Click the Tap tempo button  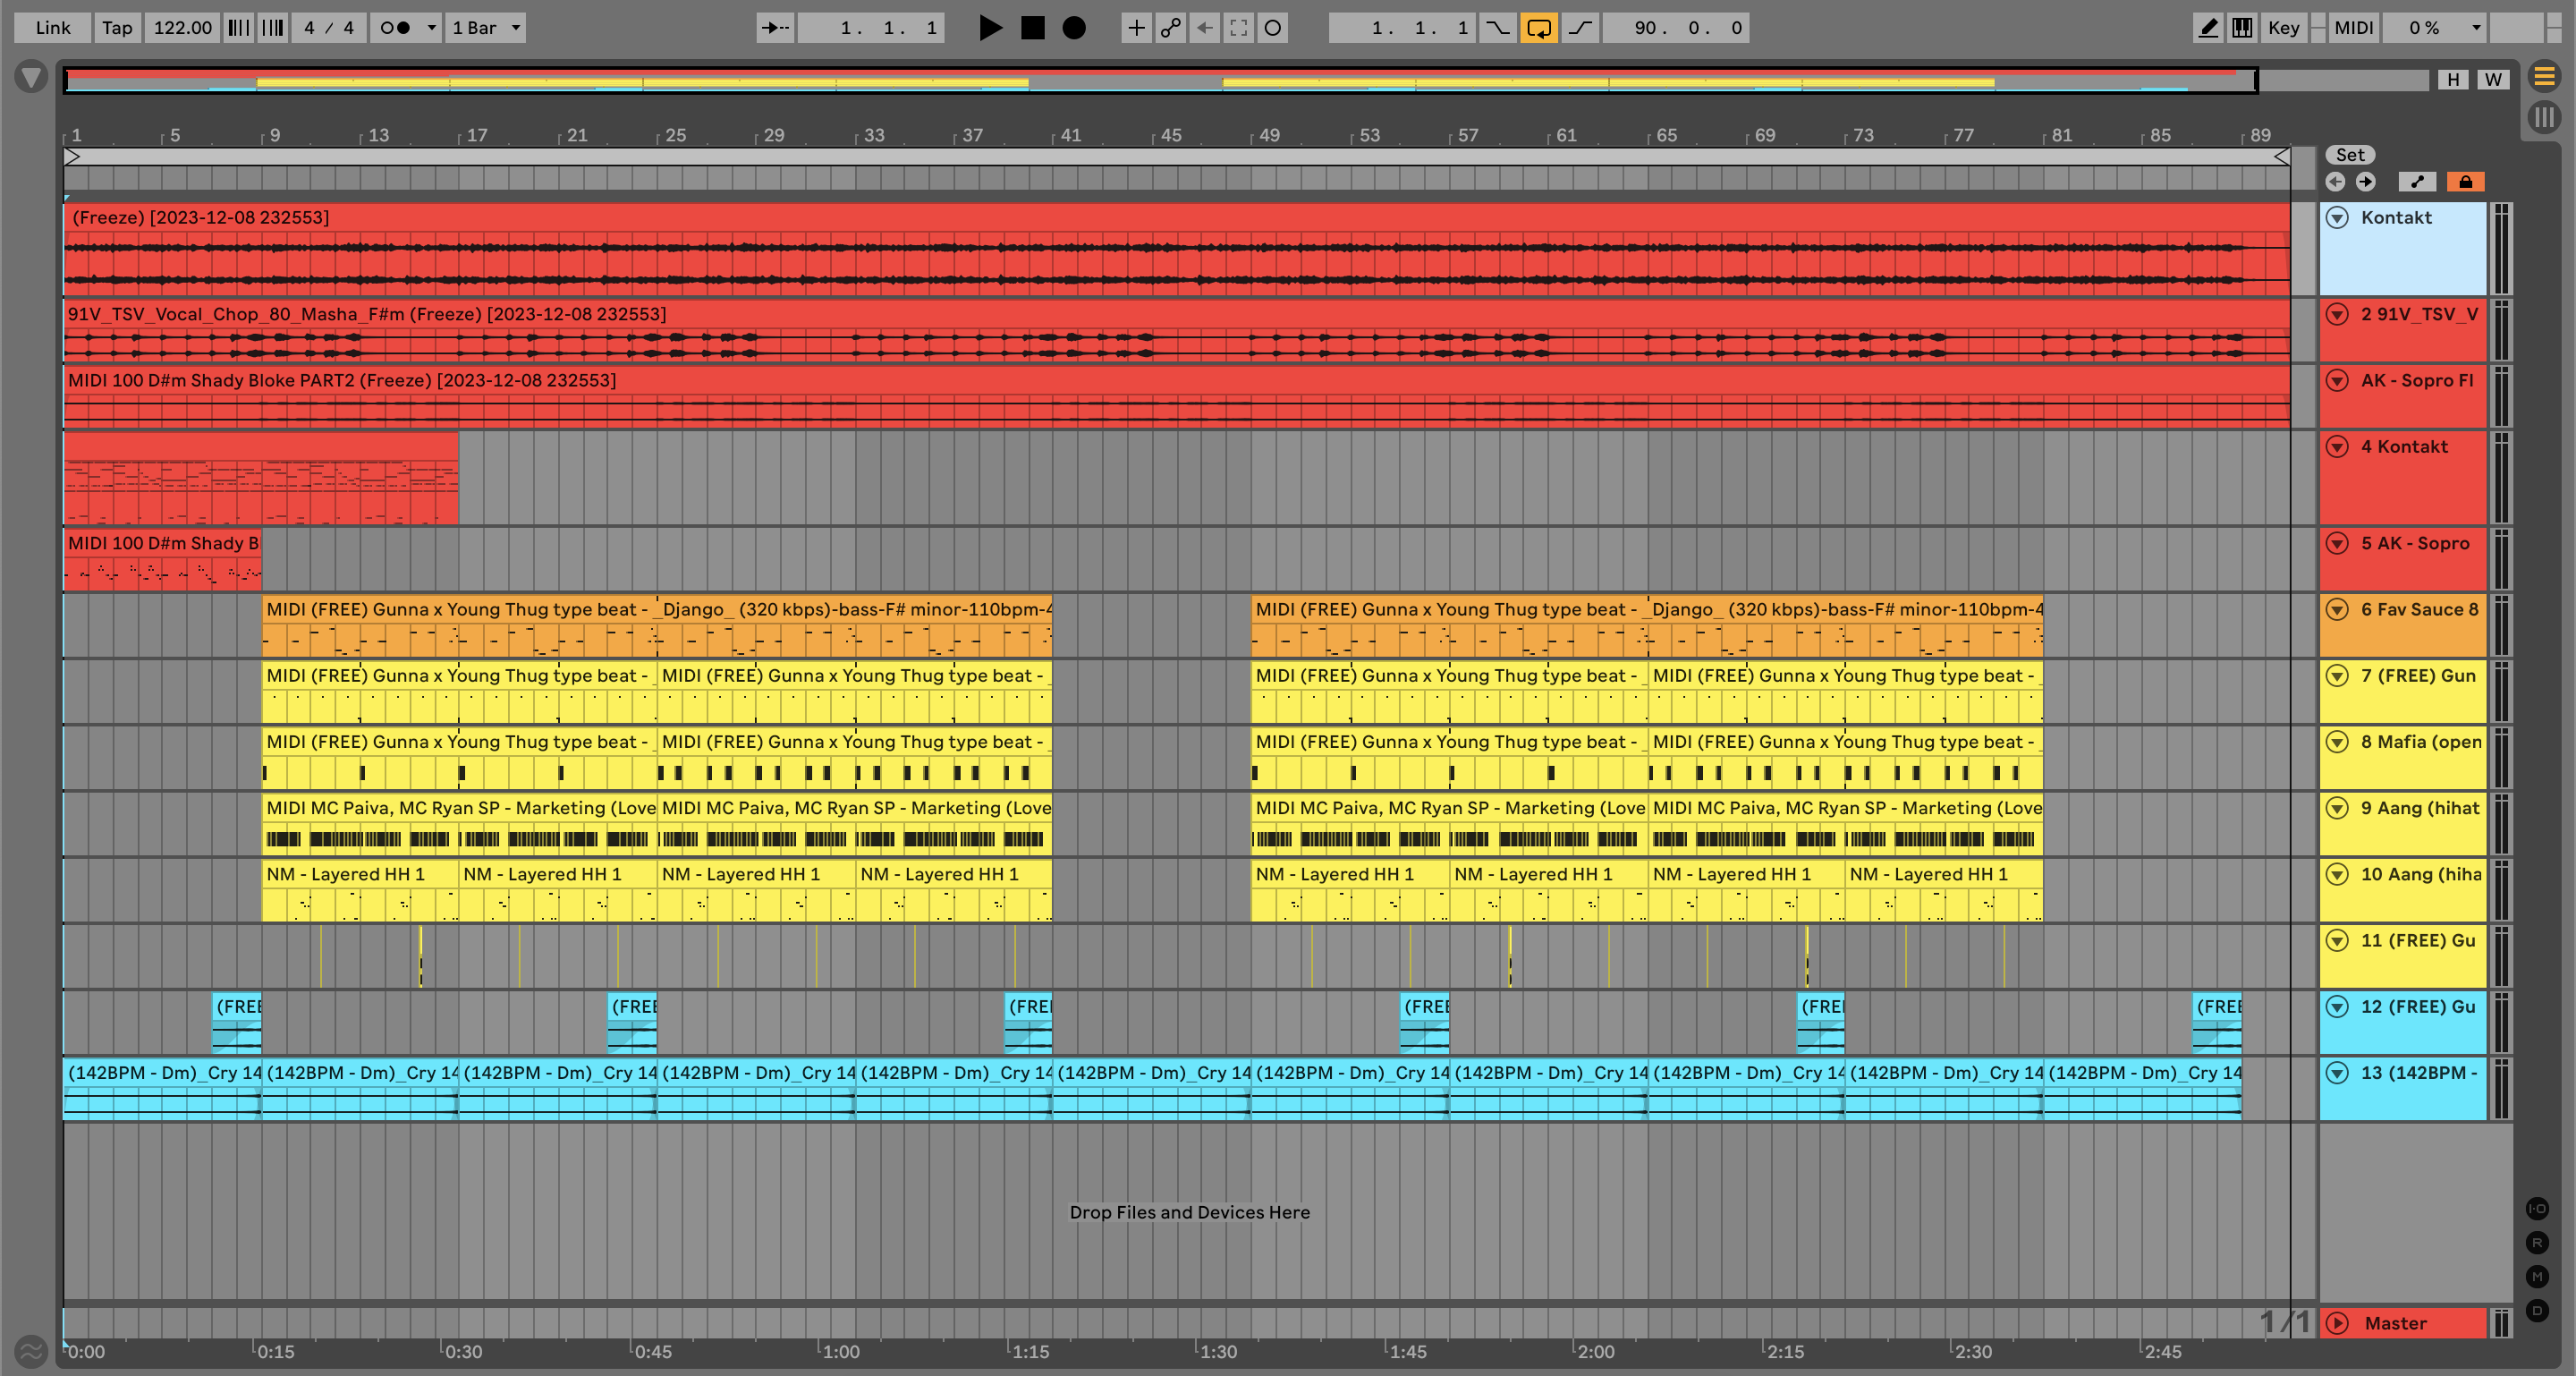tap(117, 28)
